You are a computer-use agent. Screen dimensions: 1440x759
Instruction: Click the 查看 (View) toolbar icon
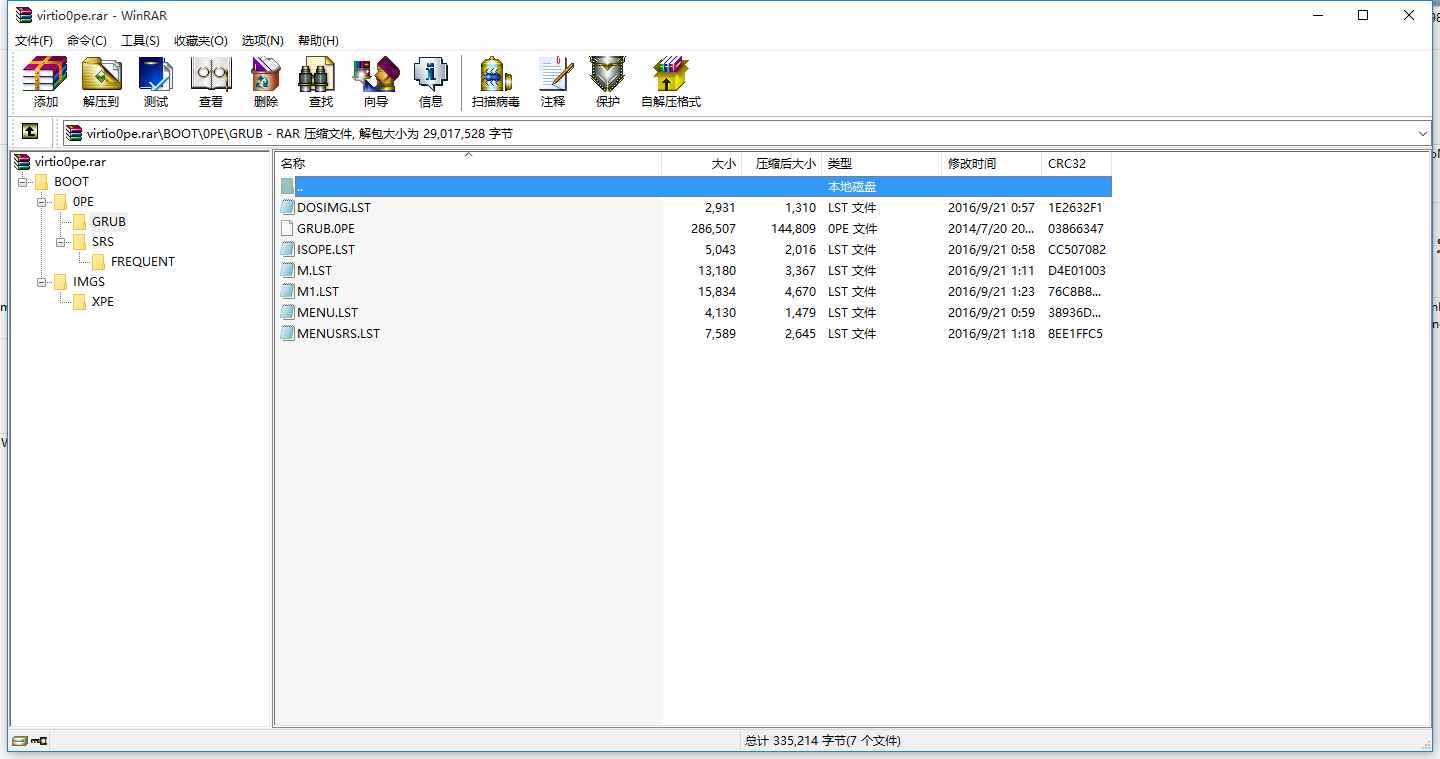[x=211, y=75]
